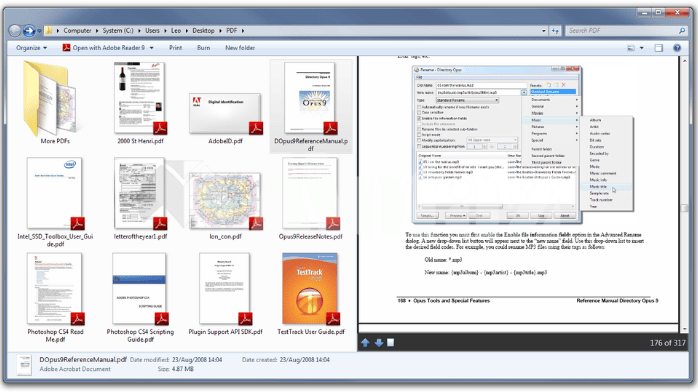
Task: Toggle the preview pane button
Action: [x=658, y=48]
